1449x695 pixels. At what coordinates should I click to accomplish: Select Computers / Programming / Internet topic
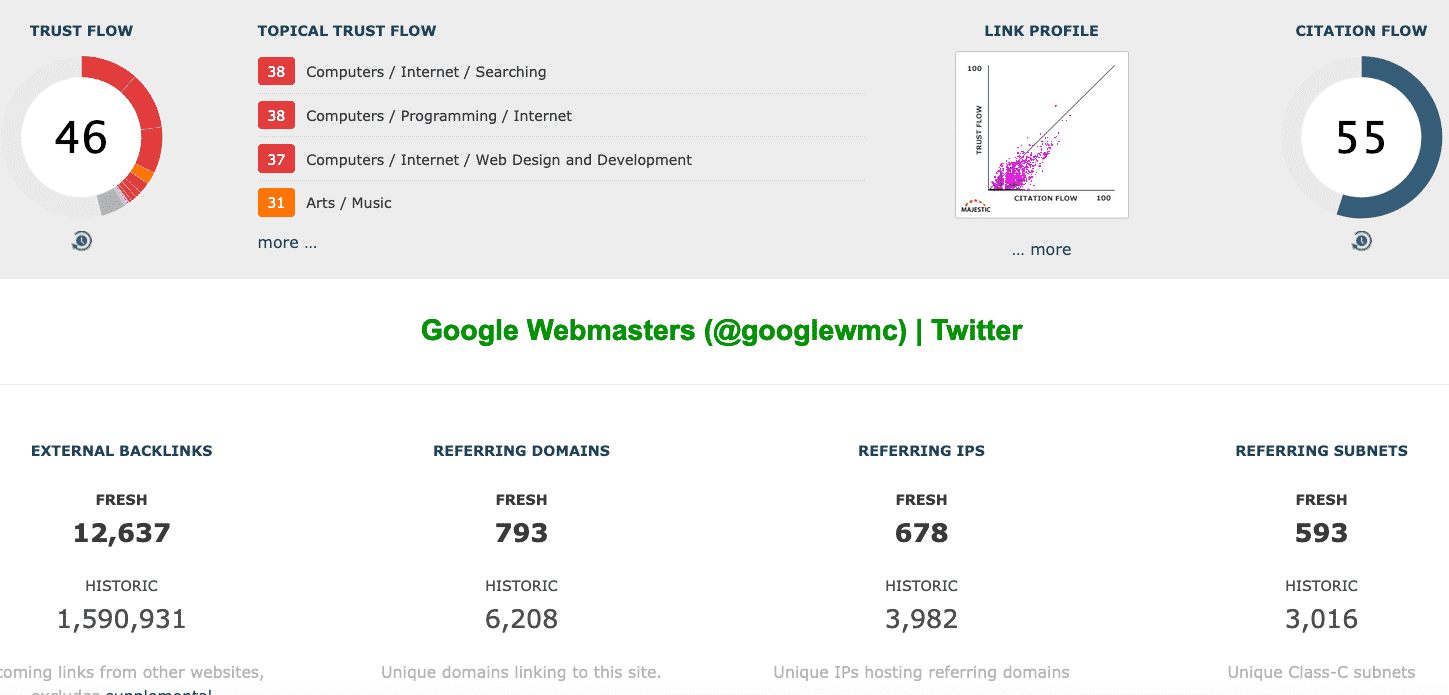tap(439, 116)
